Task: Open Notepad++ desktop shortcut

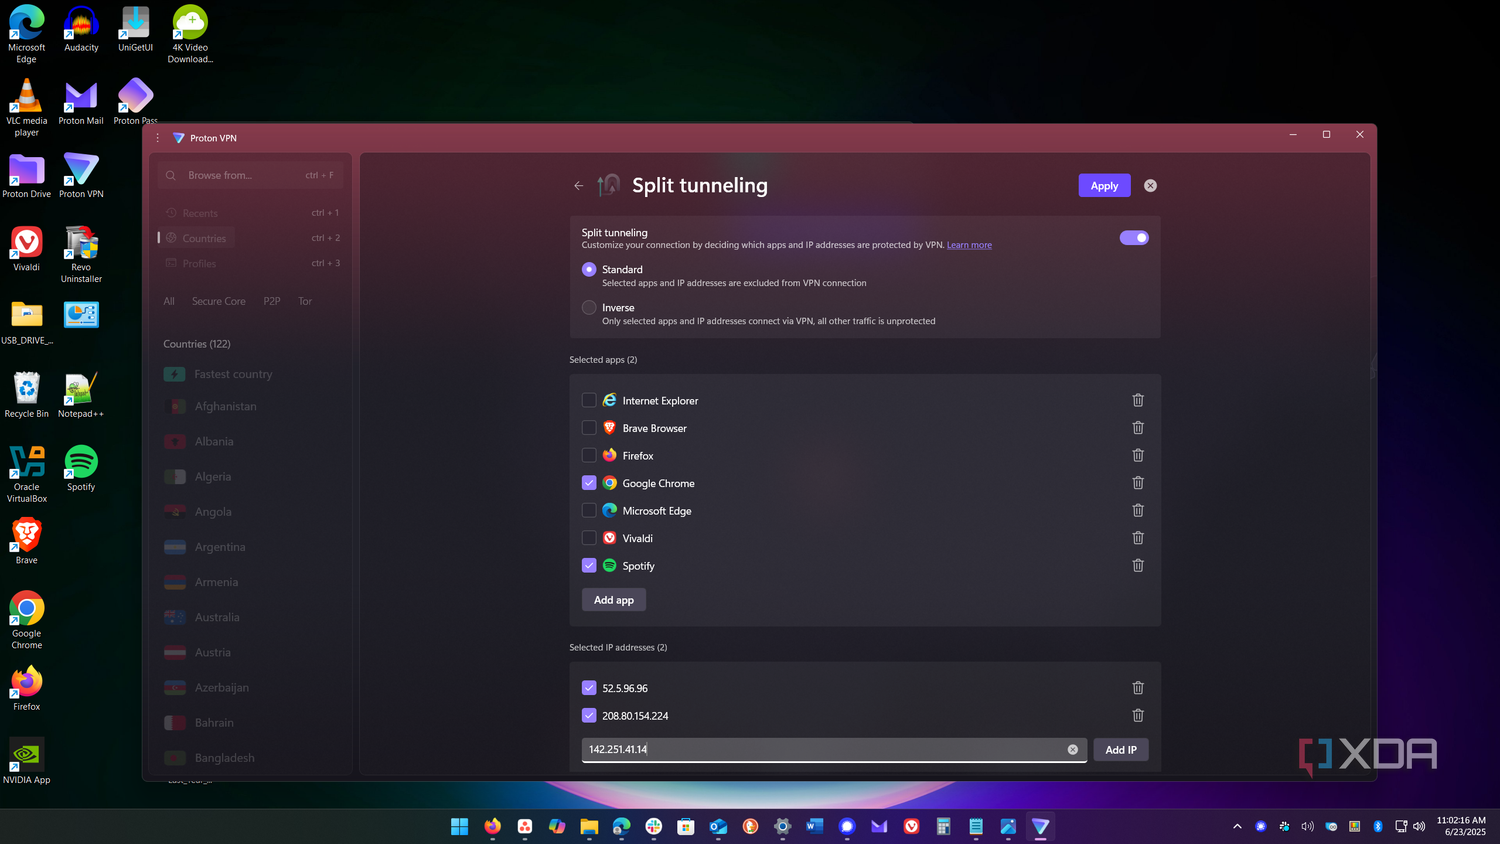Action: click(x=81, y=395)
